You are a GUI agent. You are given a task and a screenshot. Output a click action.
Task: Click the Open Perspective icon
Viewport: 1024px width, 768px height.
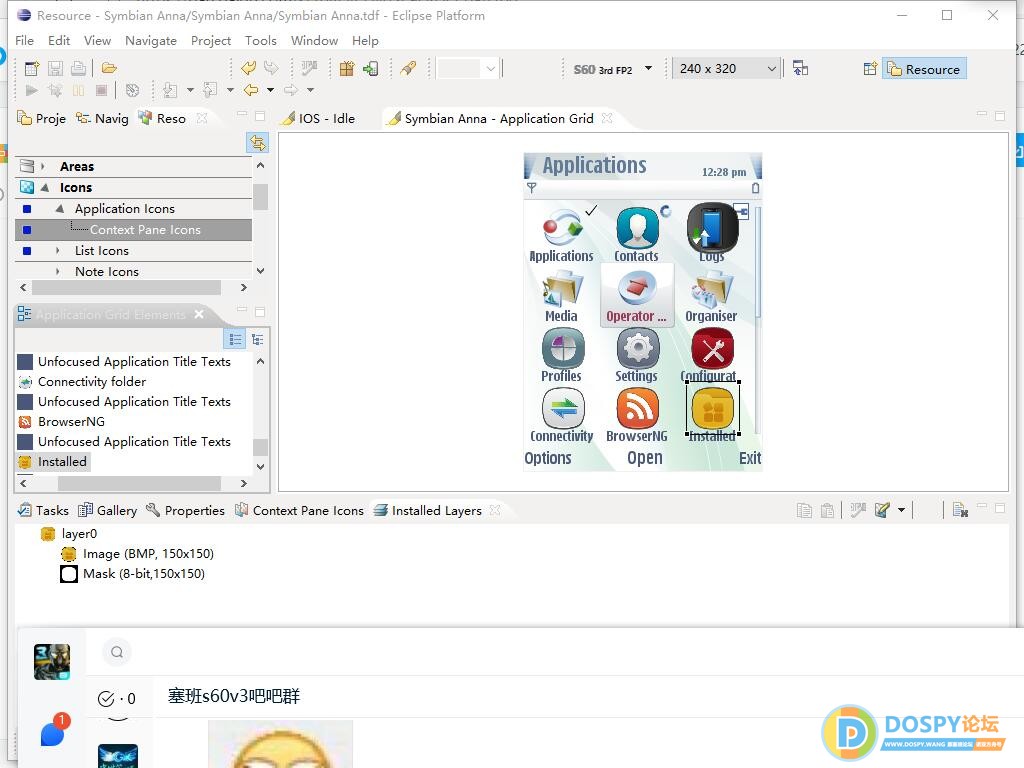(x=870, y=69)
